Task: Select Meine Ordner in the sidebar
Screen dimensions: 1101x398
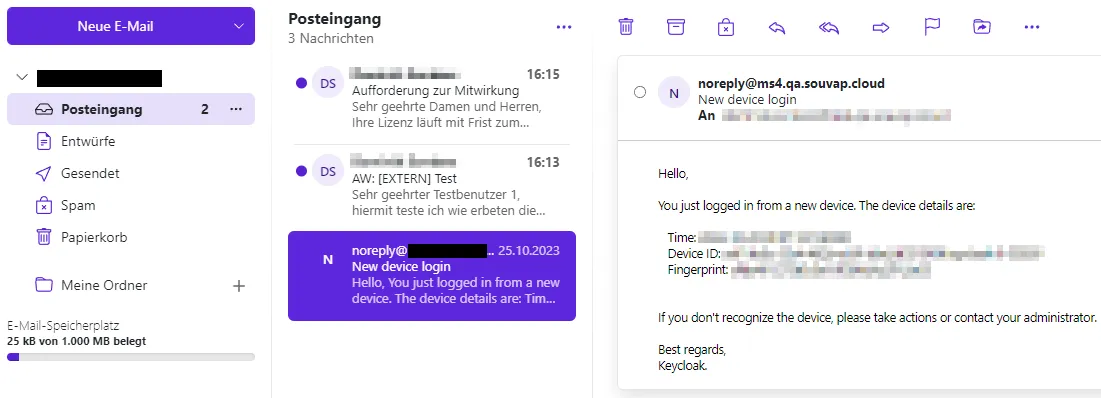Action: (104, 286)
